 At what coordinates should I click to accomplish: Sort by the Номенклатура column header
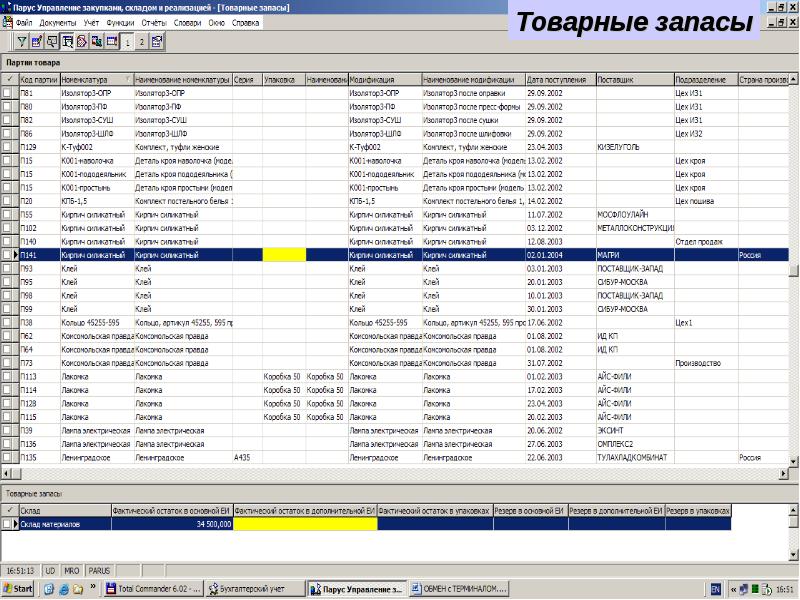pos(95,79)
